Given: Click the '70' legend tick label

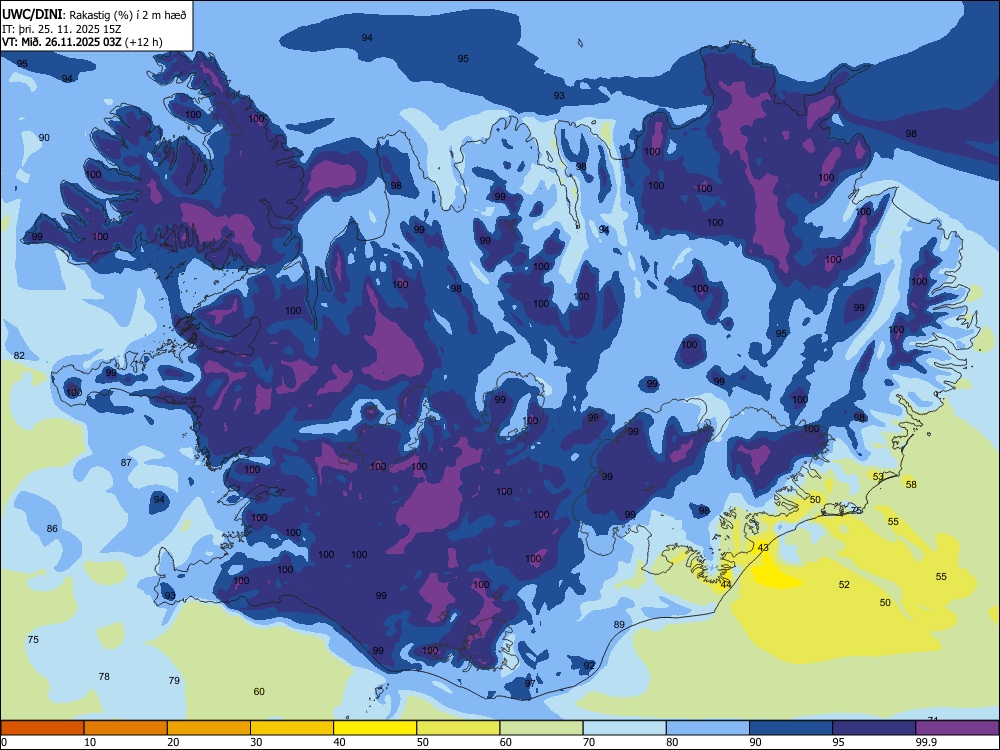Looking at the screenshot, I should click(x=589, y=742).
